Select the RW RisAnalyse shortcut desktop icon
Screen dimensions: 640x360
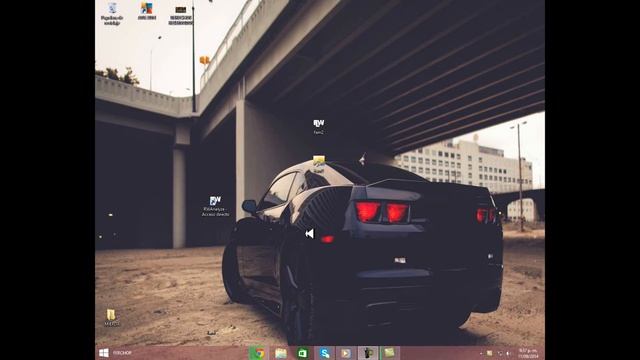(x=216, y=206)
